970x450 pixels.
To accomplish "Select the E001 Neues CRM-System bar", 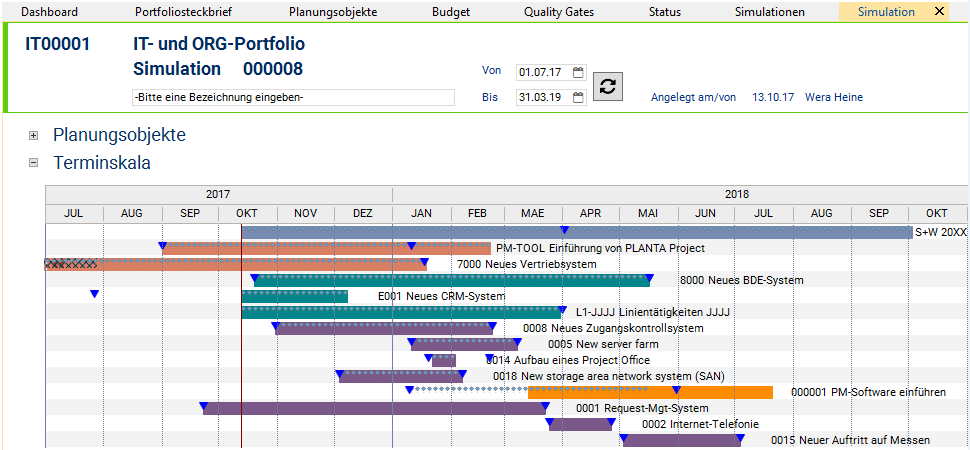I will [294, 296].
